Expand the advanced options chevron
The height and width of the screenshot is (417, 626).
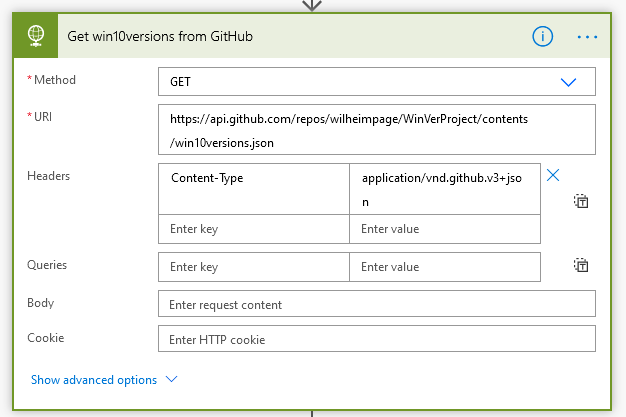pyautogui.click(x=171, y=380)
